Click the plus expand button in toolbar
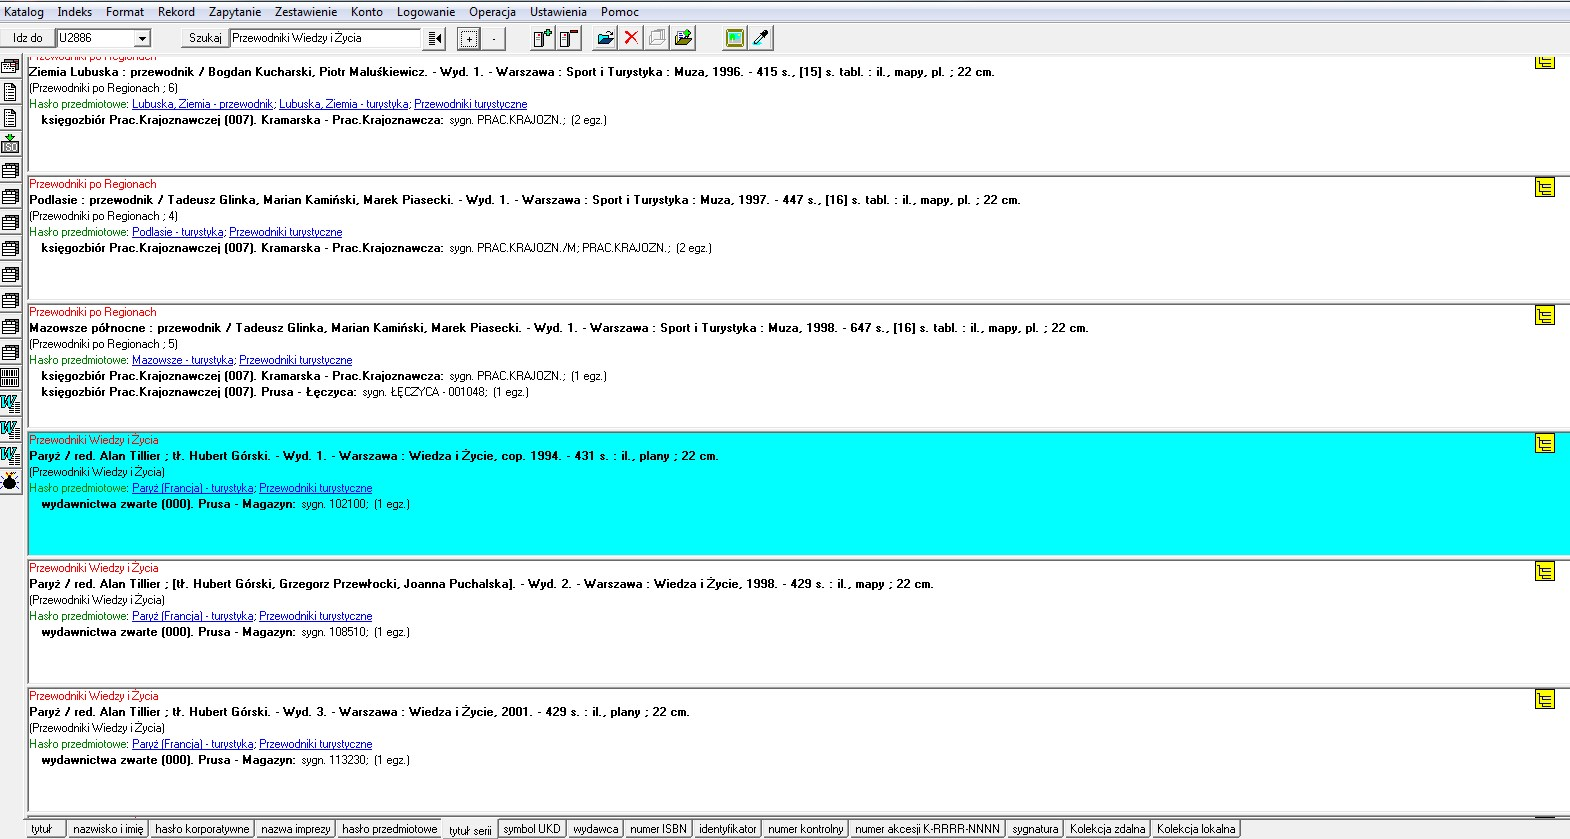1570x839 pixels. [x=468, y=38]
